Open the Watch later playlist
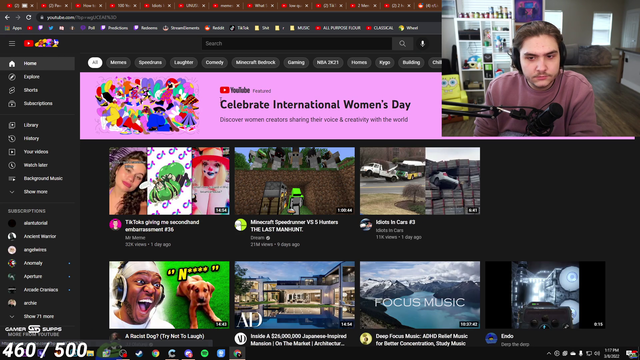This screenshot has width=640, height=360. coord(37,165)
